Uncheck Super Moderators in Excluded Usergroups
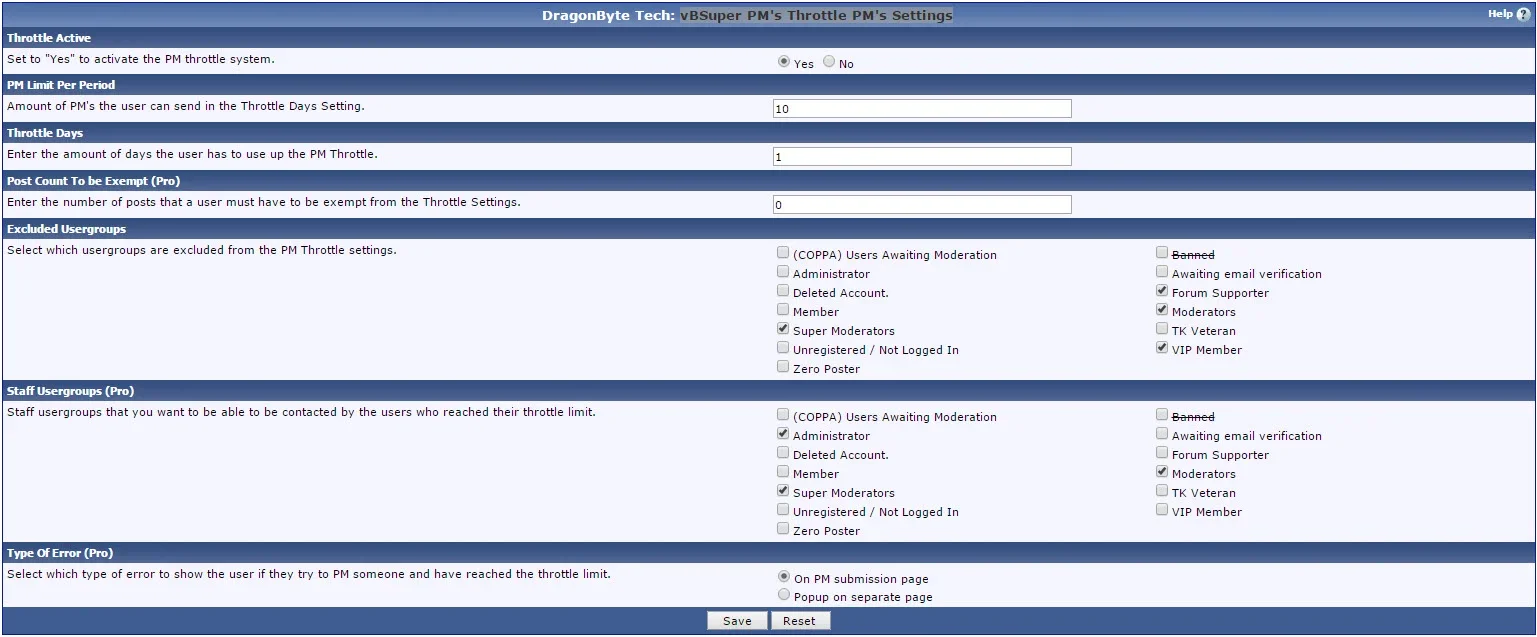The height and width of the screenshot is (637, 1537). tap(783, 329)
